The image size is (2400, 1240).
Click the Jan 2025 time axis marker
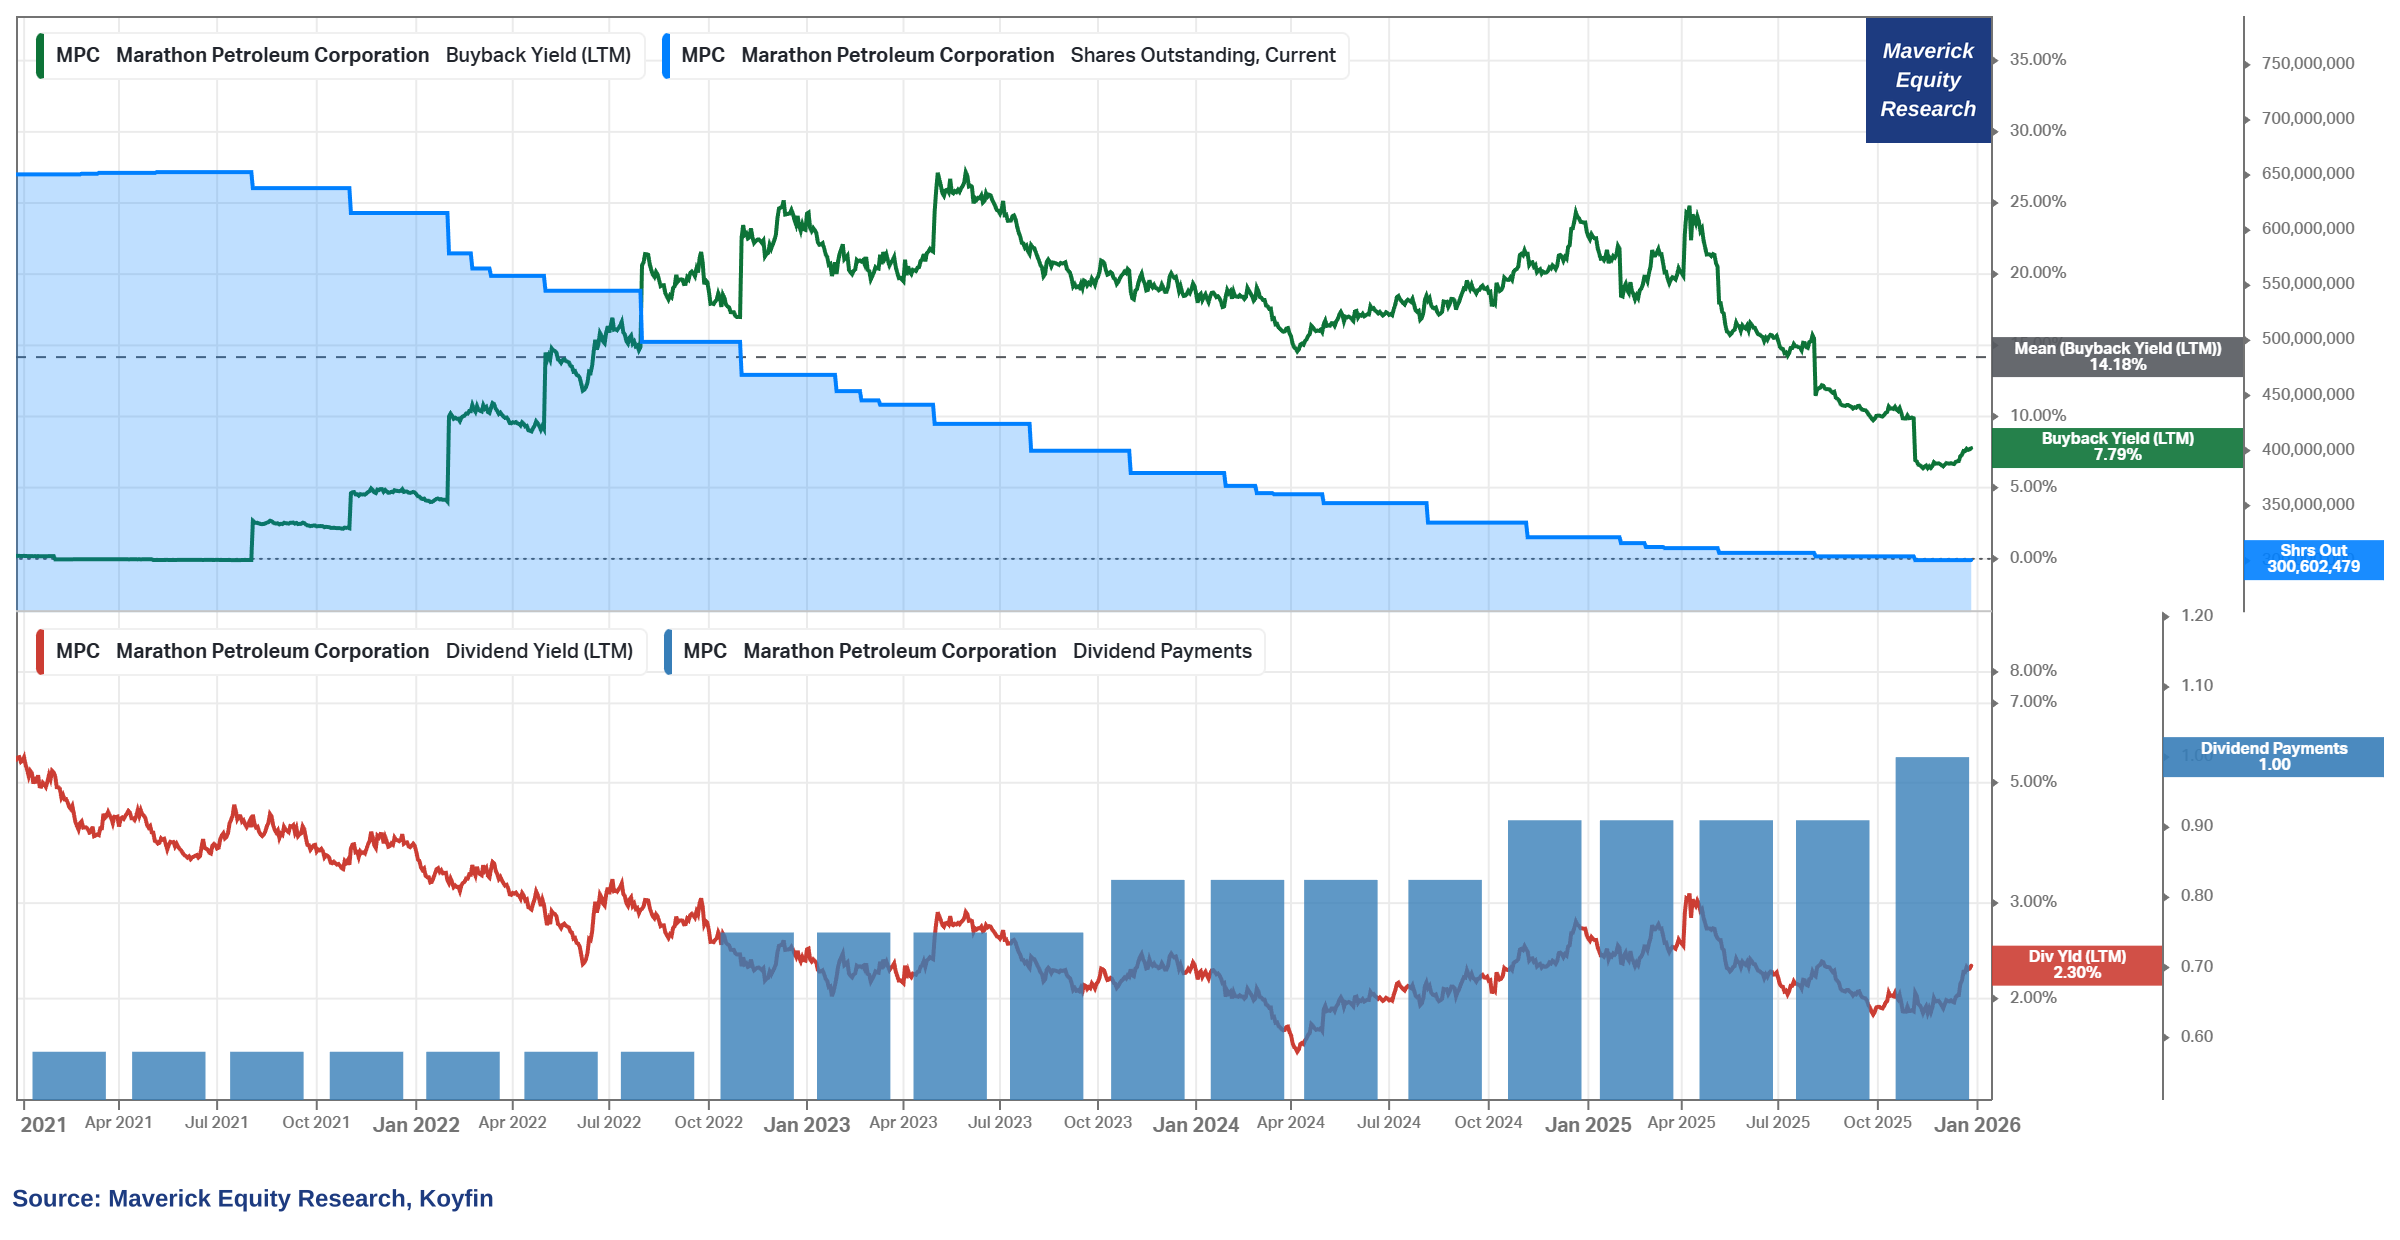[1587, 1125]
